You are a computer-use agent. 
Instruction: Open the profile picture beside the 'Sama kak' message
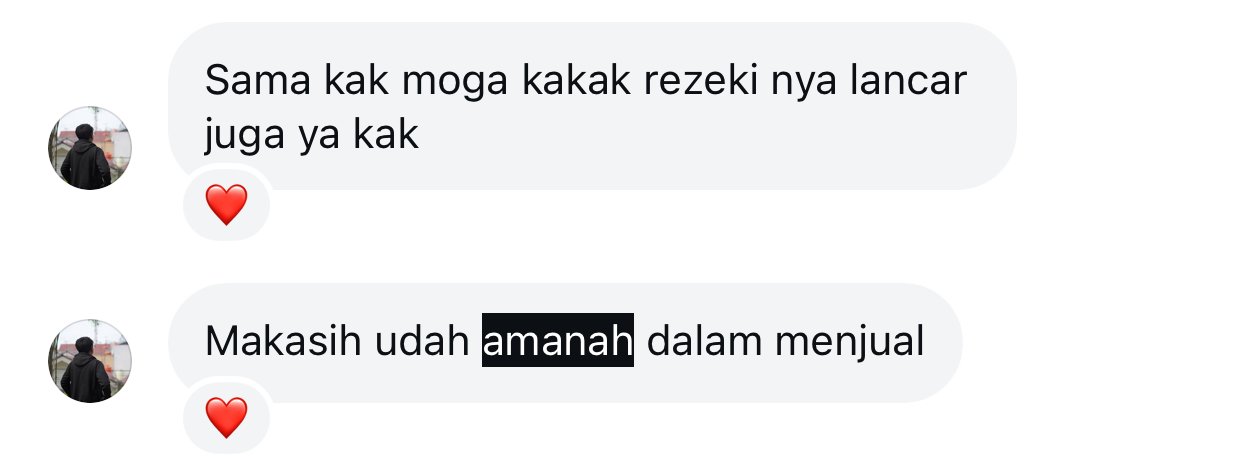[x=90, y=148]
